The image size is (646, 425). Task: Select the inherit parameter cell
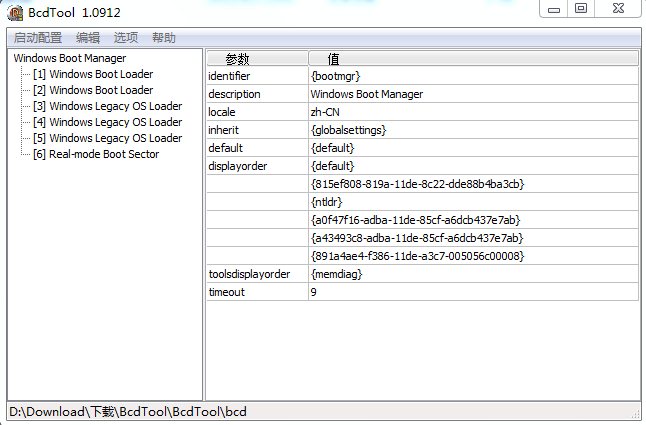pos(257,130)
